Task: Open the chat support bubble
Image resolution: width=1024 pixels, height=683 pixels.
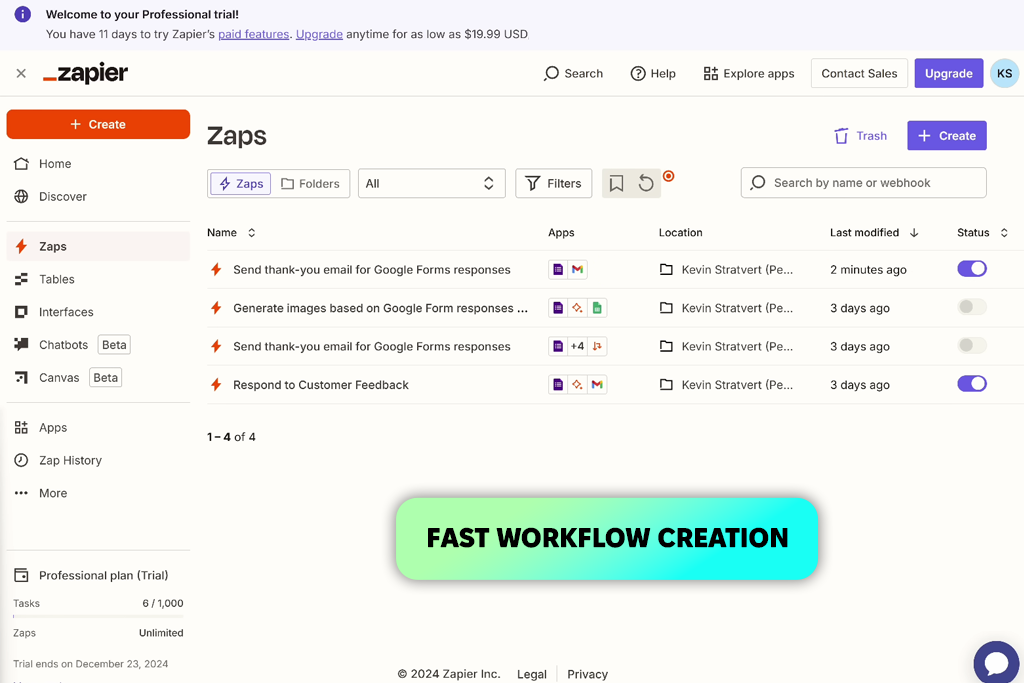Action: [x=997, y=663]
